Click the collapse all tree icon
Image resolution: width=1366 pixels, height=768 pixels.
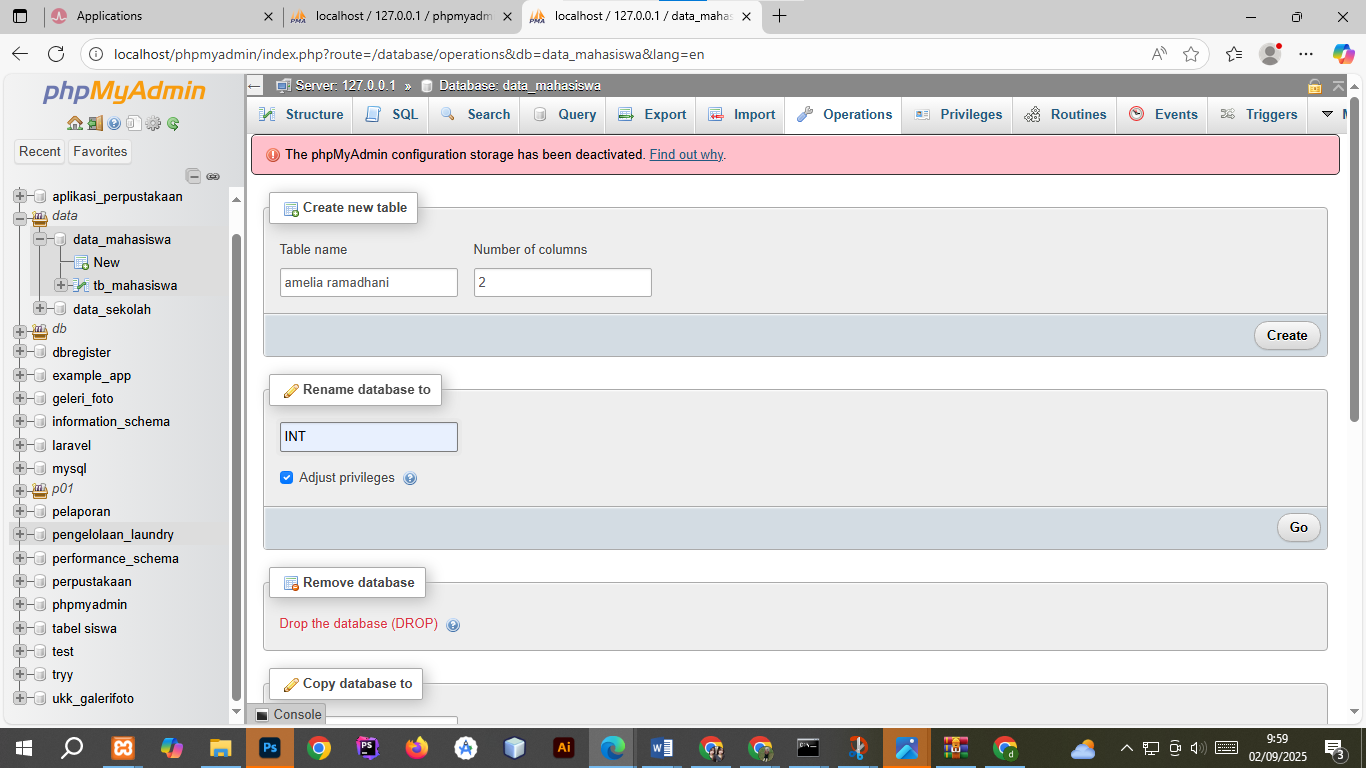click(x=194, y=176)
